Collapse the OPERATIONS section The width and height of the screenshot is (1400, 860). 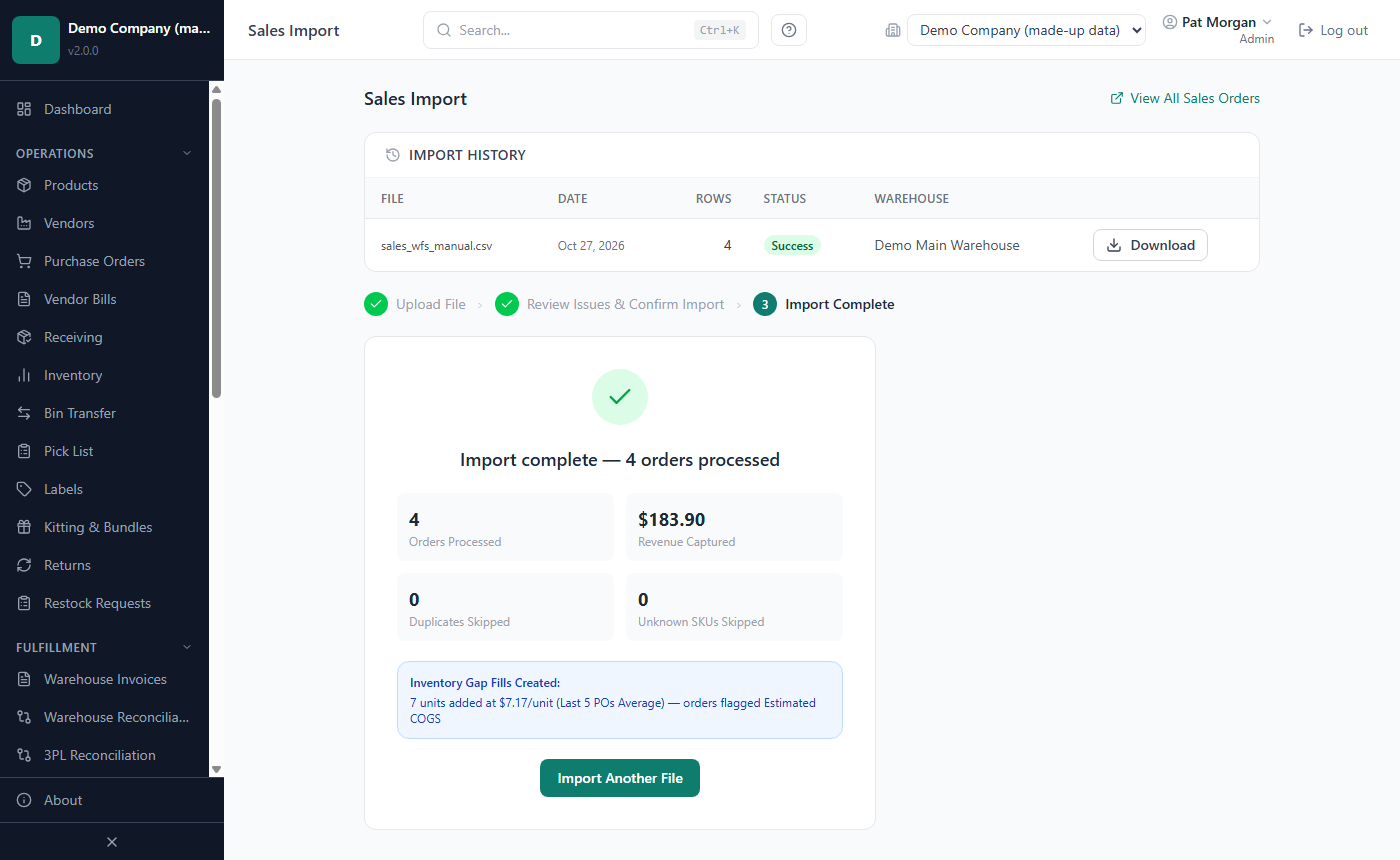(104, 153)
